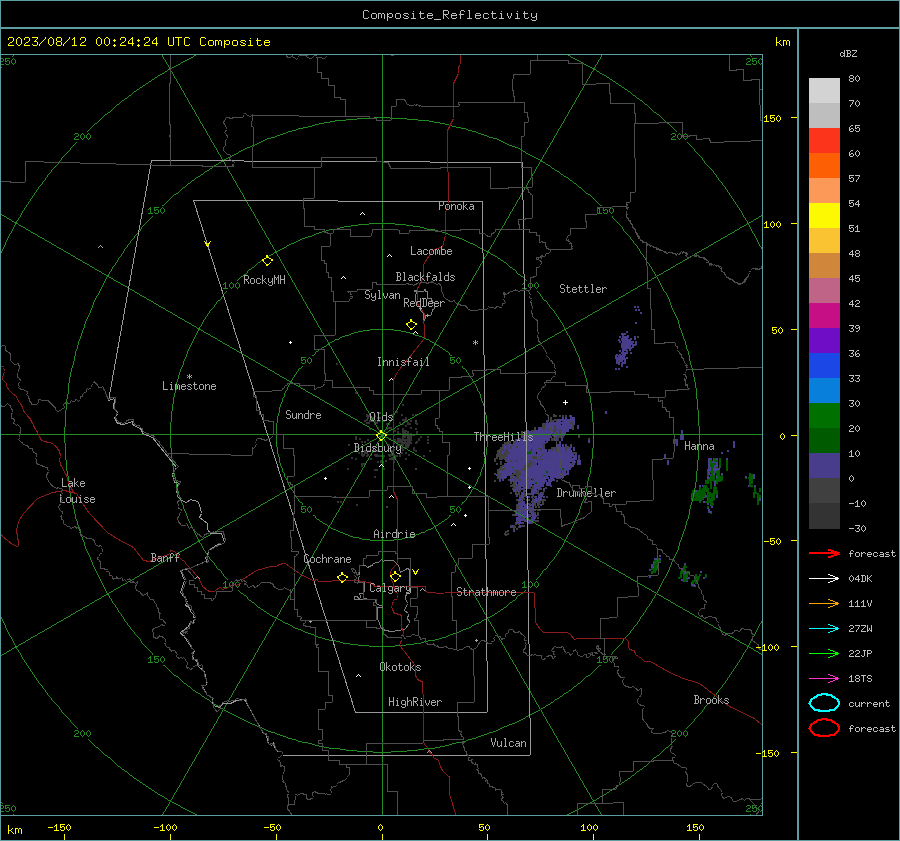This screenshot has width=900, height=841.
Task: Click the Brooks city label
Action: point(711,700)
